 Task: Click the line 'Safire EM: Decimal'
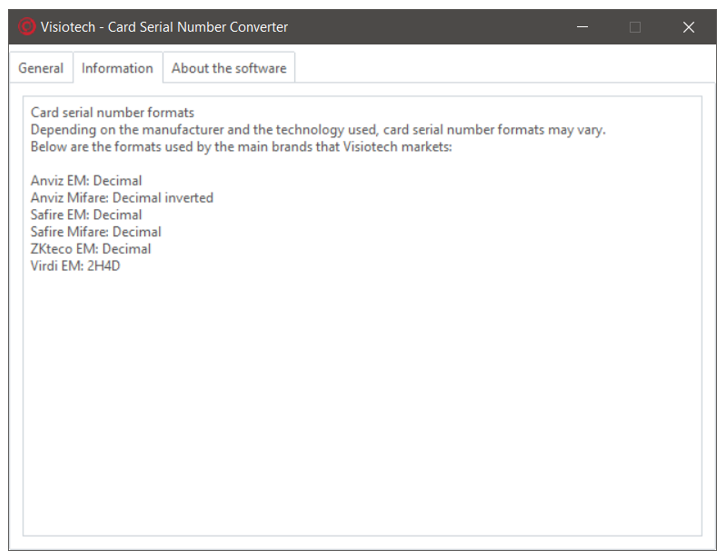[x=86, y=215]
